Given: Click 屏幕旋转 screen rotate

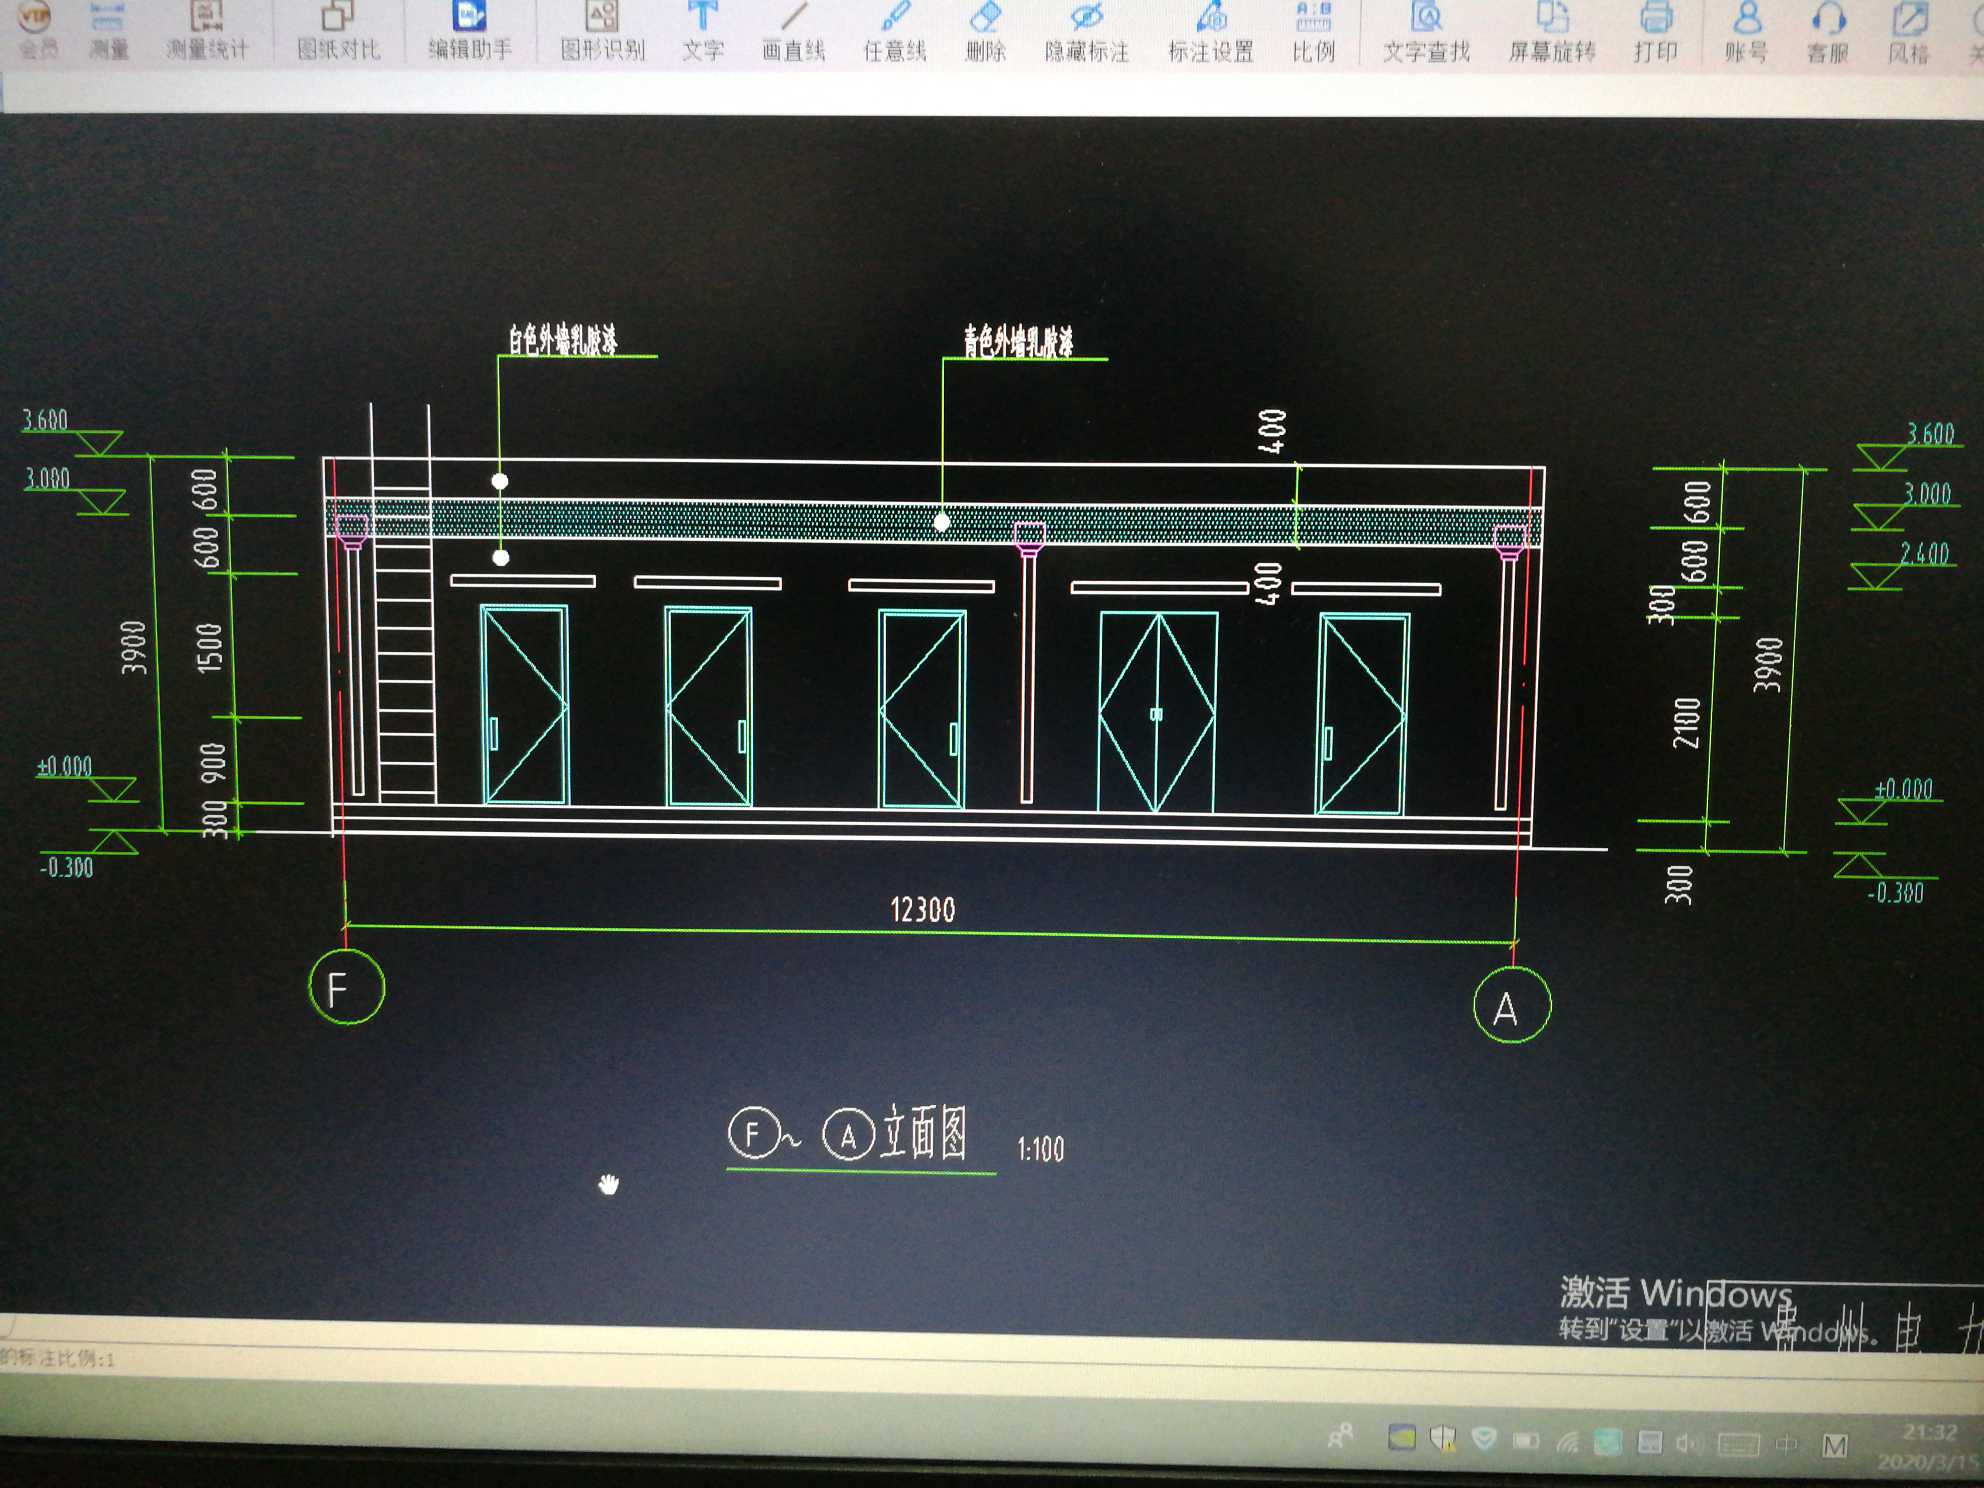Looking at the screenshot, I should (x=1552, y=30).
